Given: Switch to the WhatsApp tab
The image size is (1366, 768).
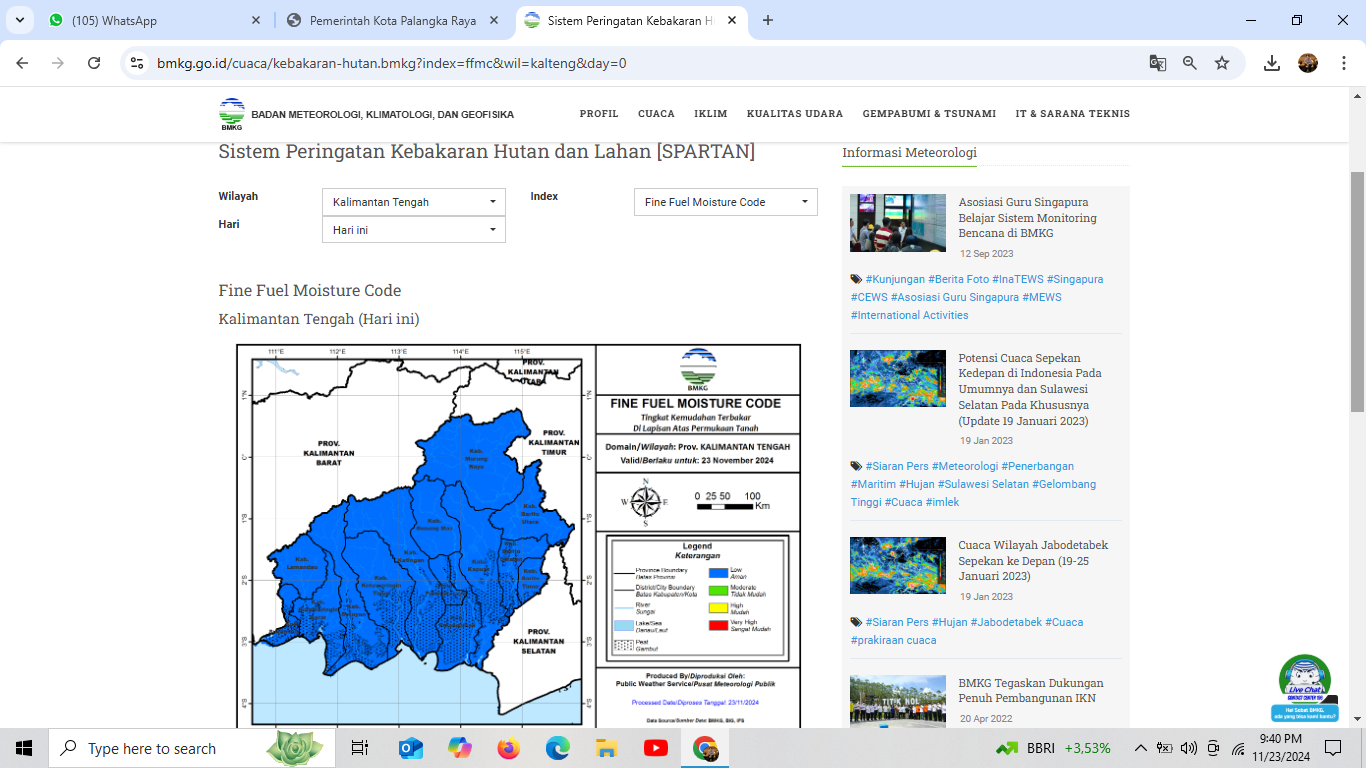Looking at the screenshot, I should pyautogui.click(x=155, y=20).
